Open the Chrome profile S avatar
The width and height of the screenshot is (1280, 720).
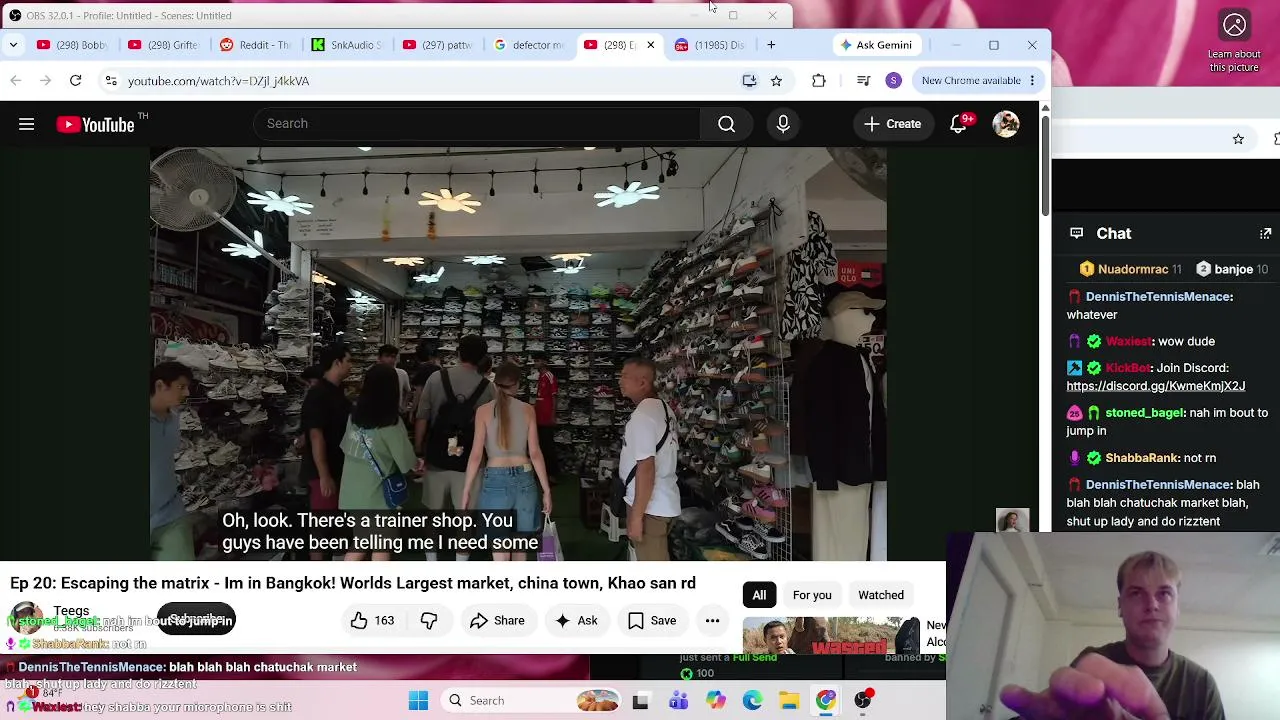point(893,80)
